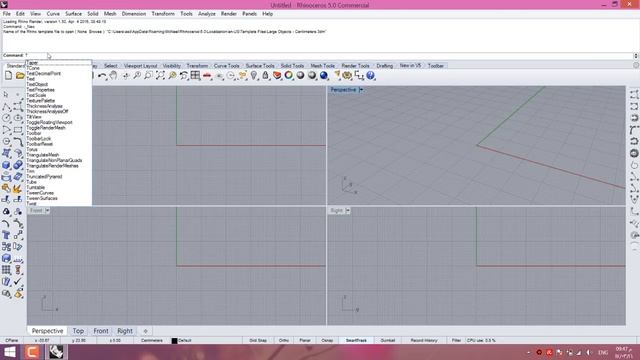
Task: Click the light bulb Hide Objects icon
Action: 254,76
